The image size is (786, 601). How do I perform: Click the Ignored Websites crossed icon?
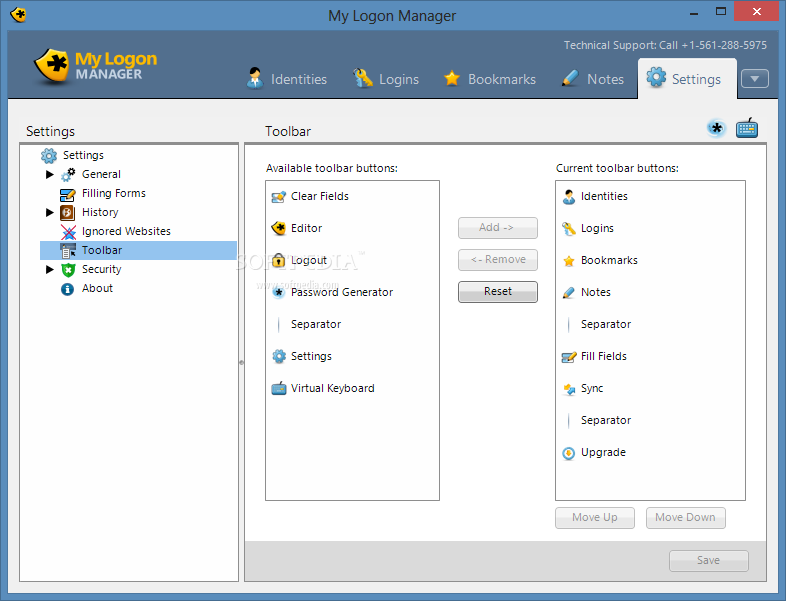[x=68, y=232]
